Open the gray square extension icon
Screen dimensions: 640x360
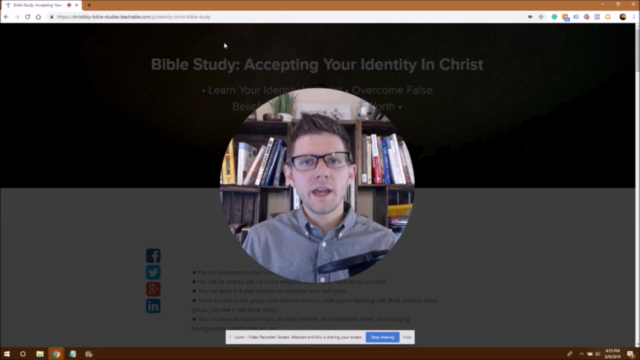click(x=597, y=17)
